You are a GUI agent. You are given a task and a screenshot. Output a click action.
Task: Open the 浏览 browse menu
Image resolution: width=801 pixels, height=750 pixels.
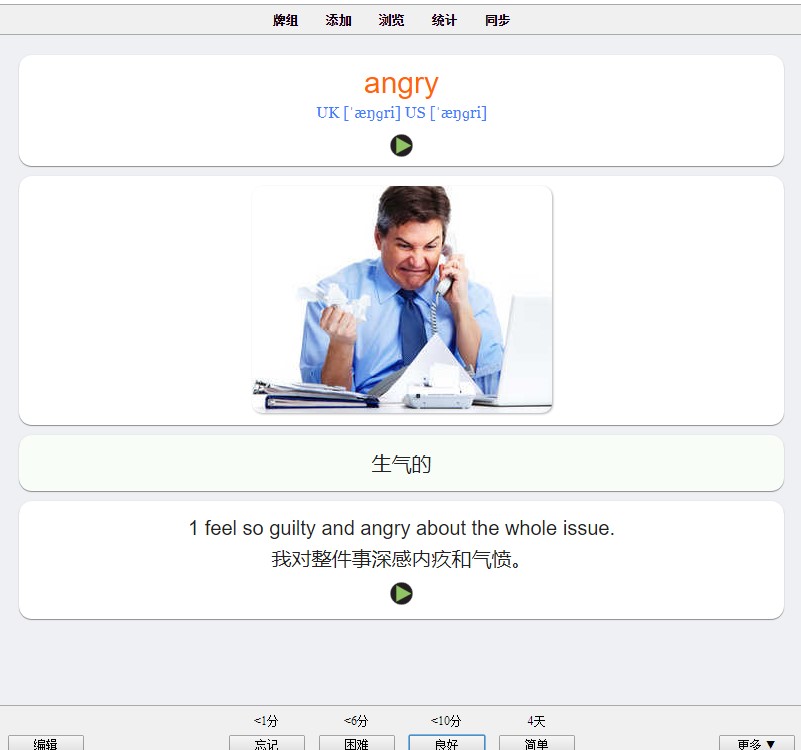pyautogui.click(x=391, y=20)
